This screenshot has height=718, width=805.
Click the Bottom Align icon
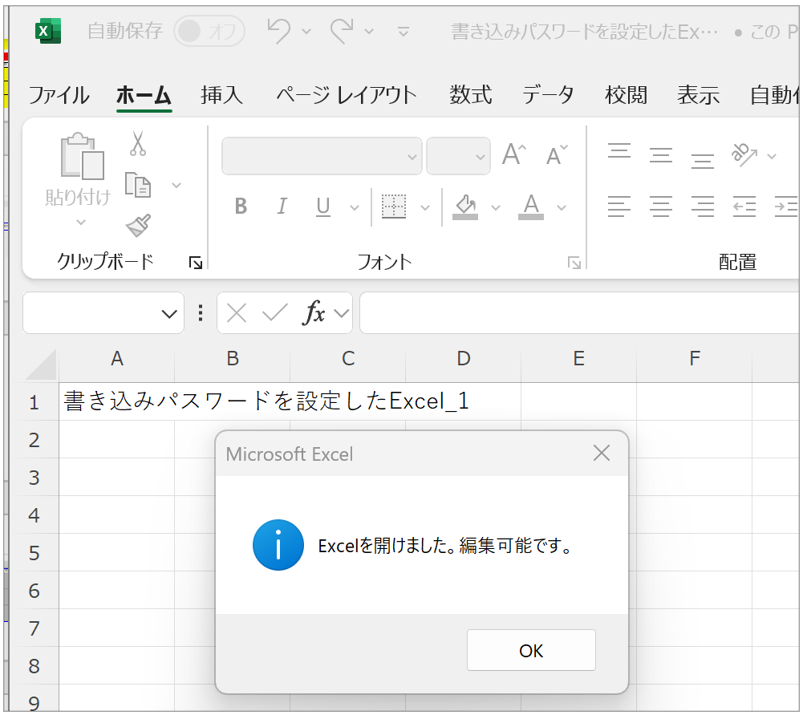[x=702, y=161]
